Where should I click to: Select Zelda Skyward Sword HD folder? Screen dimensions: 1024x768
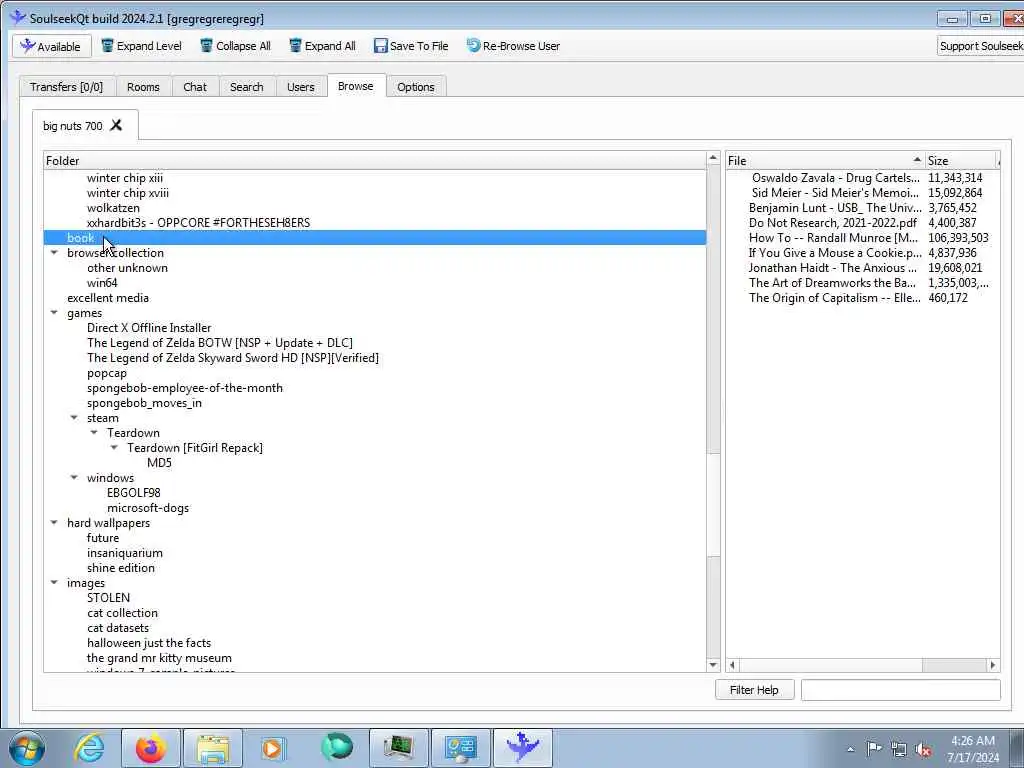(232, 358)
